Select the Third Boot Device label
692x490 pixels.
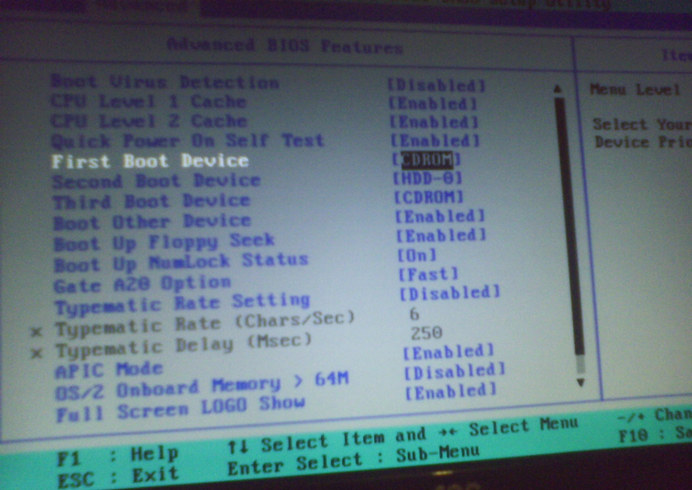[x=152, y=202]
